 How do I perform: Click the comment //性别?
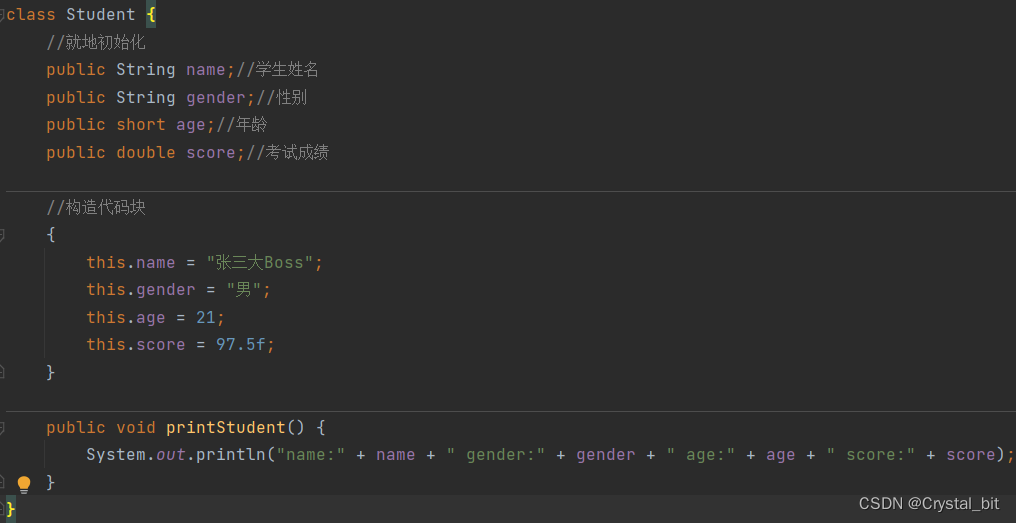coord(282,98)
